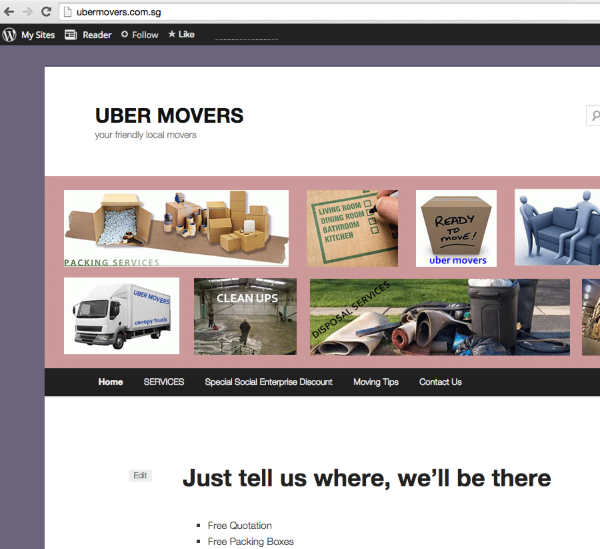Click the Edit button beside the heading
The height and width of the screenshot is (549, 600).
click(140, 476)
